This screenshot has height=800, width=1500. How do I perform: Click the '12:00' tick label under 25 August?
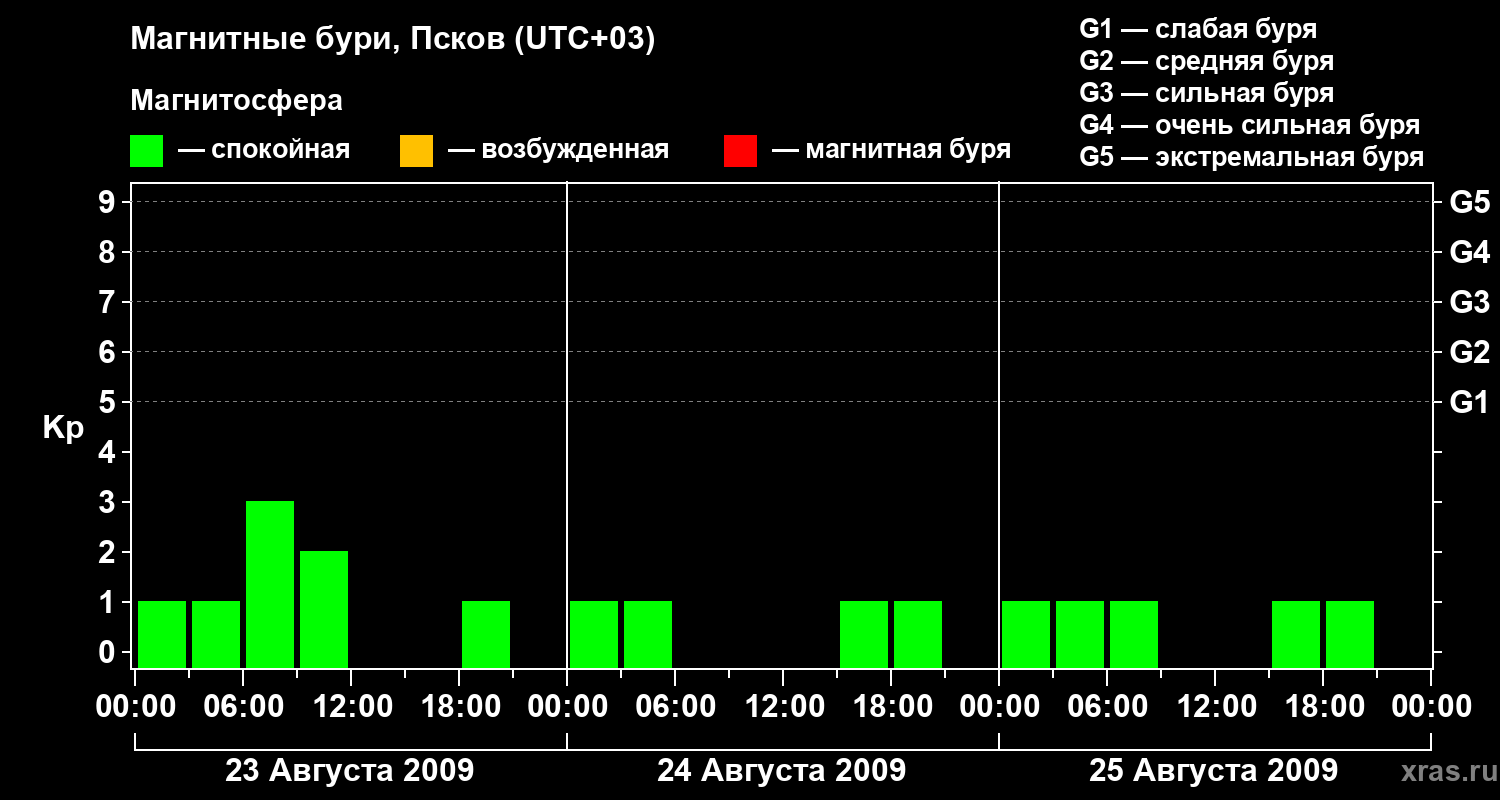tap(1215, 707)
